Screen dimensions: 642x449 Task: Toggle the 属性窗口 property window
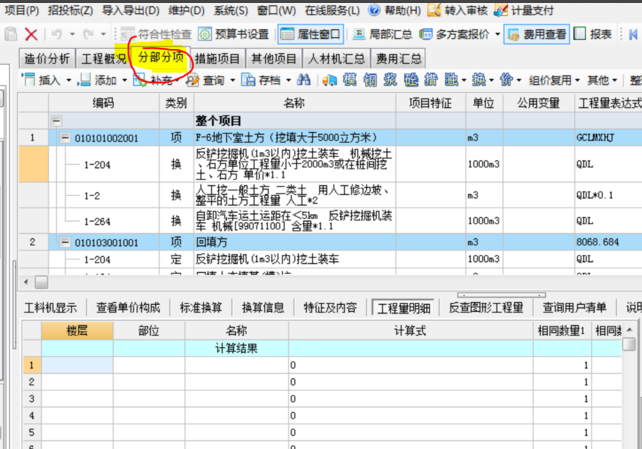click(x=309, y=34)
